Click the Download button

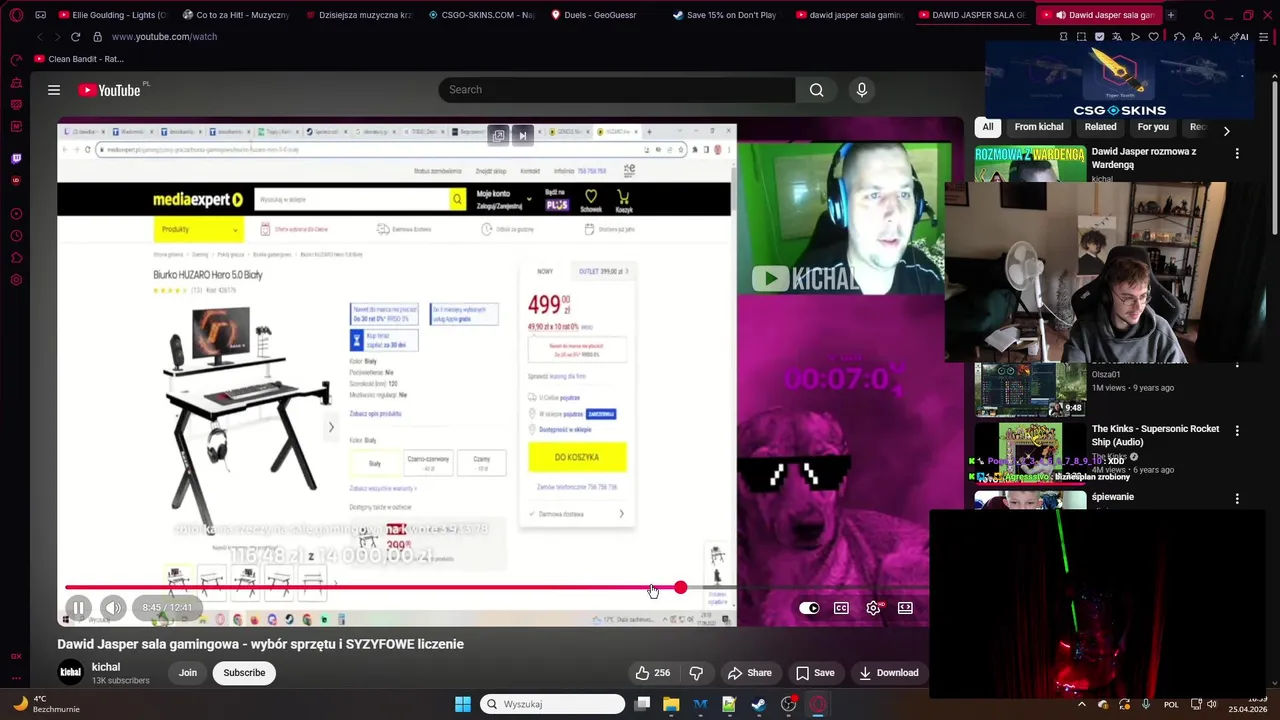pyautogui.click(x=889, y=673)
